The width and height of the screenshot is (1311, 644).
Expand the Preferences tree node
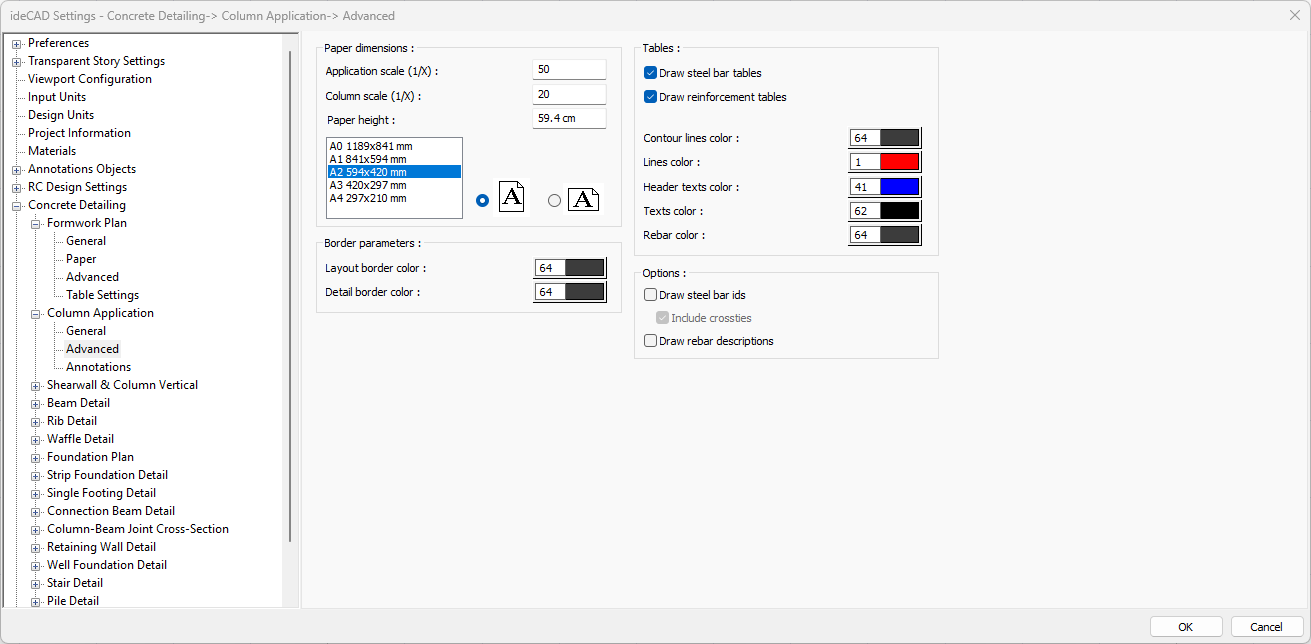click(17, 44)
